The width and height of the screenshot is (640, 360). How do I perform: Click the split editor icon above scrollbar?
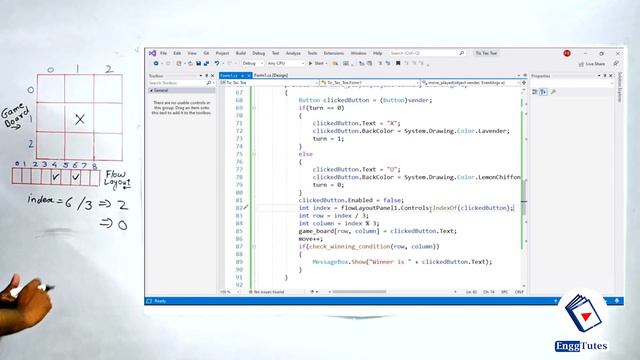524,83
